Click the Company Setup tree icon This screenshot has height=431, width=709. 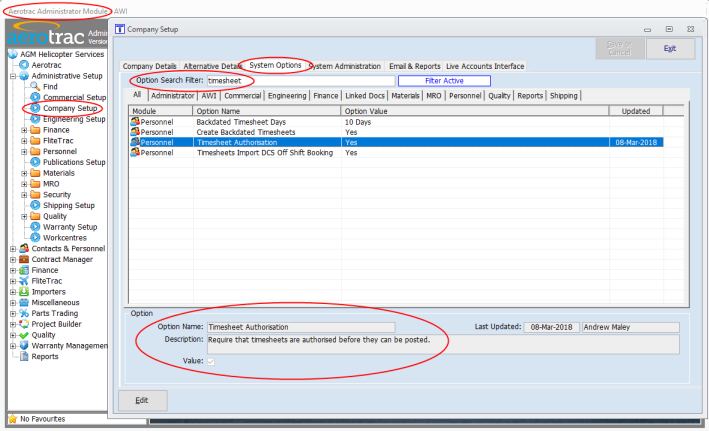(35, 108)
